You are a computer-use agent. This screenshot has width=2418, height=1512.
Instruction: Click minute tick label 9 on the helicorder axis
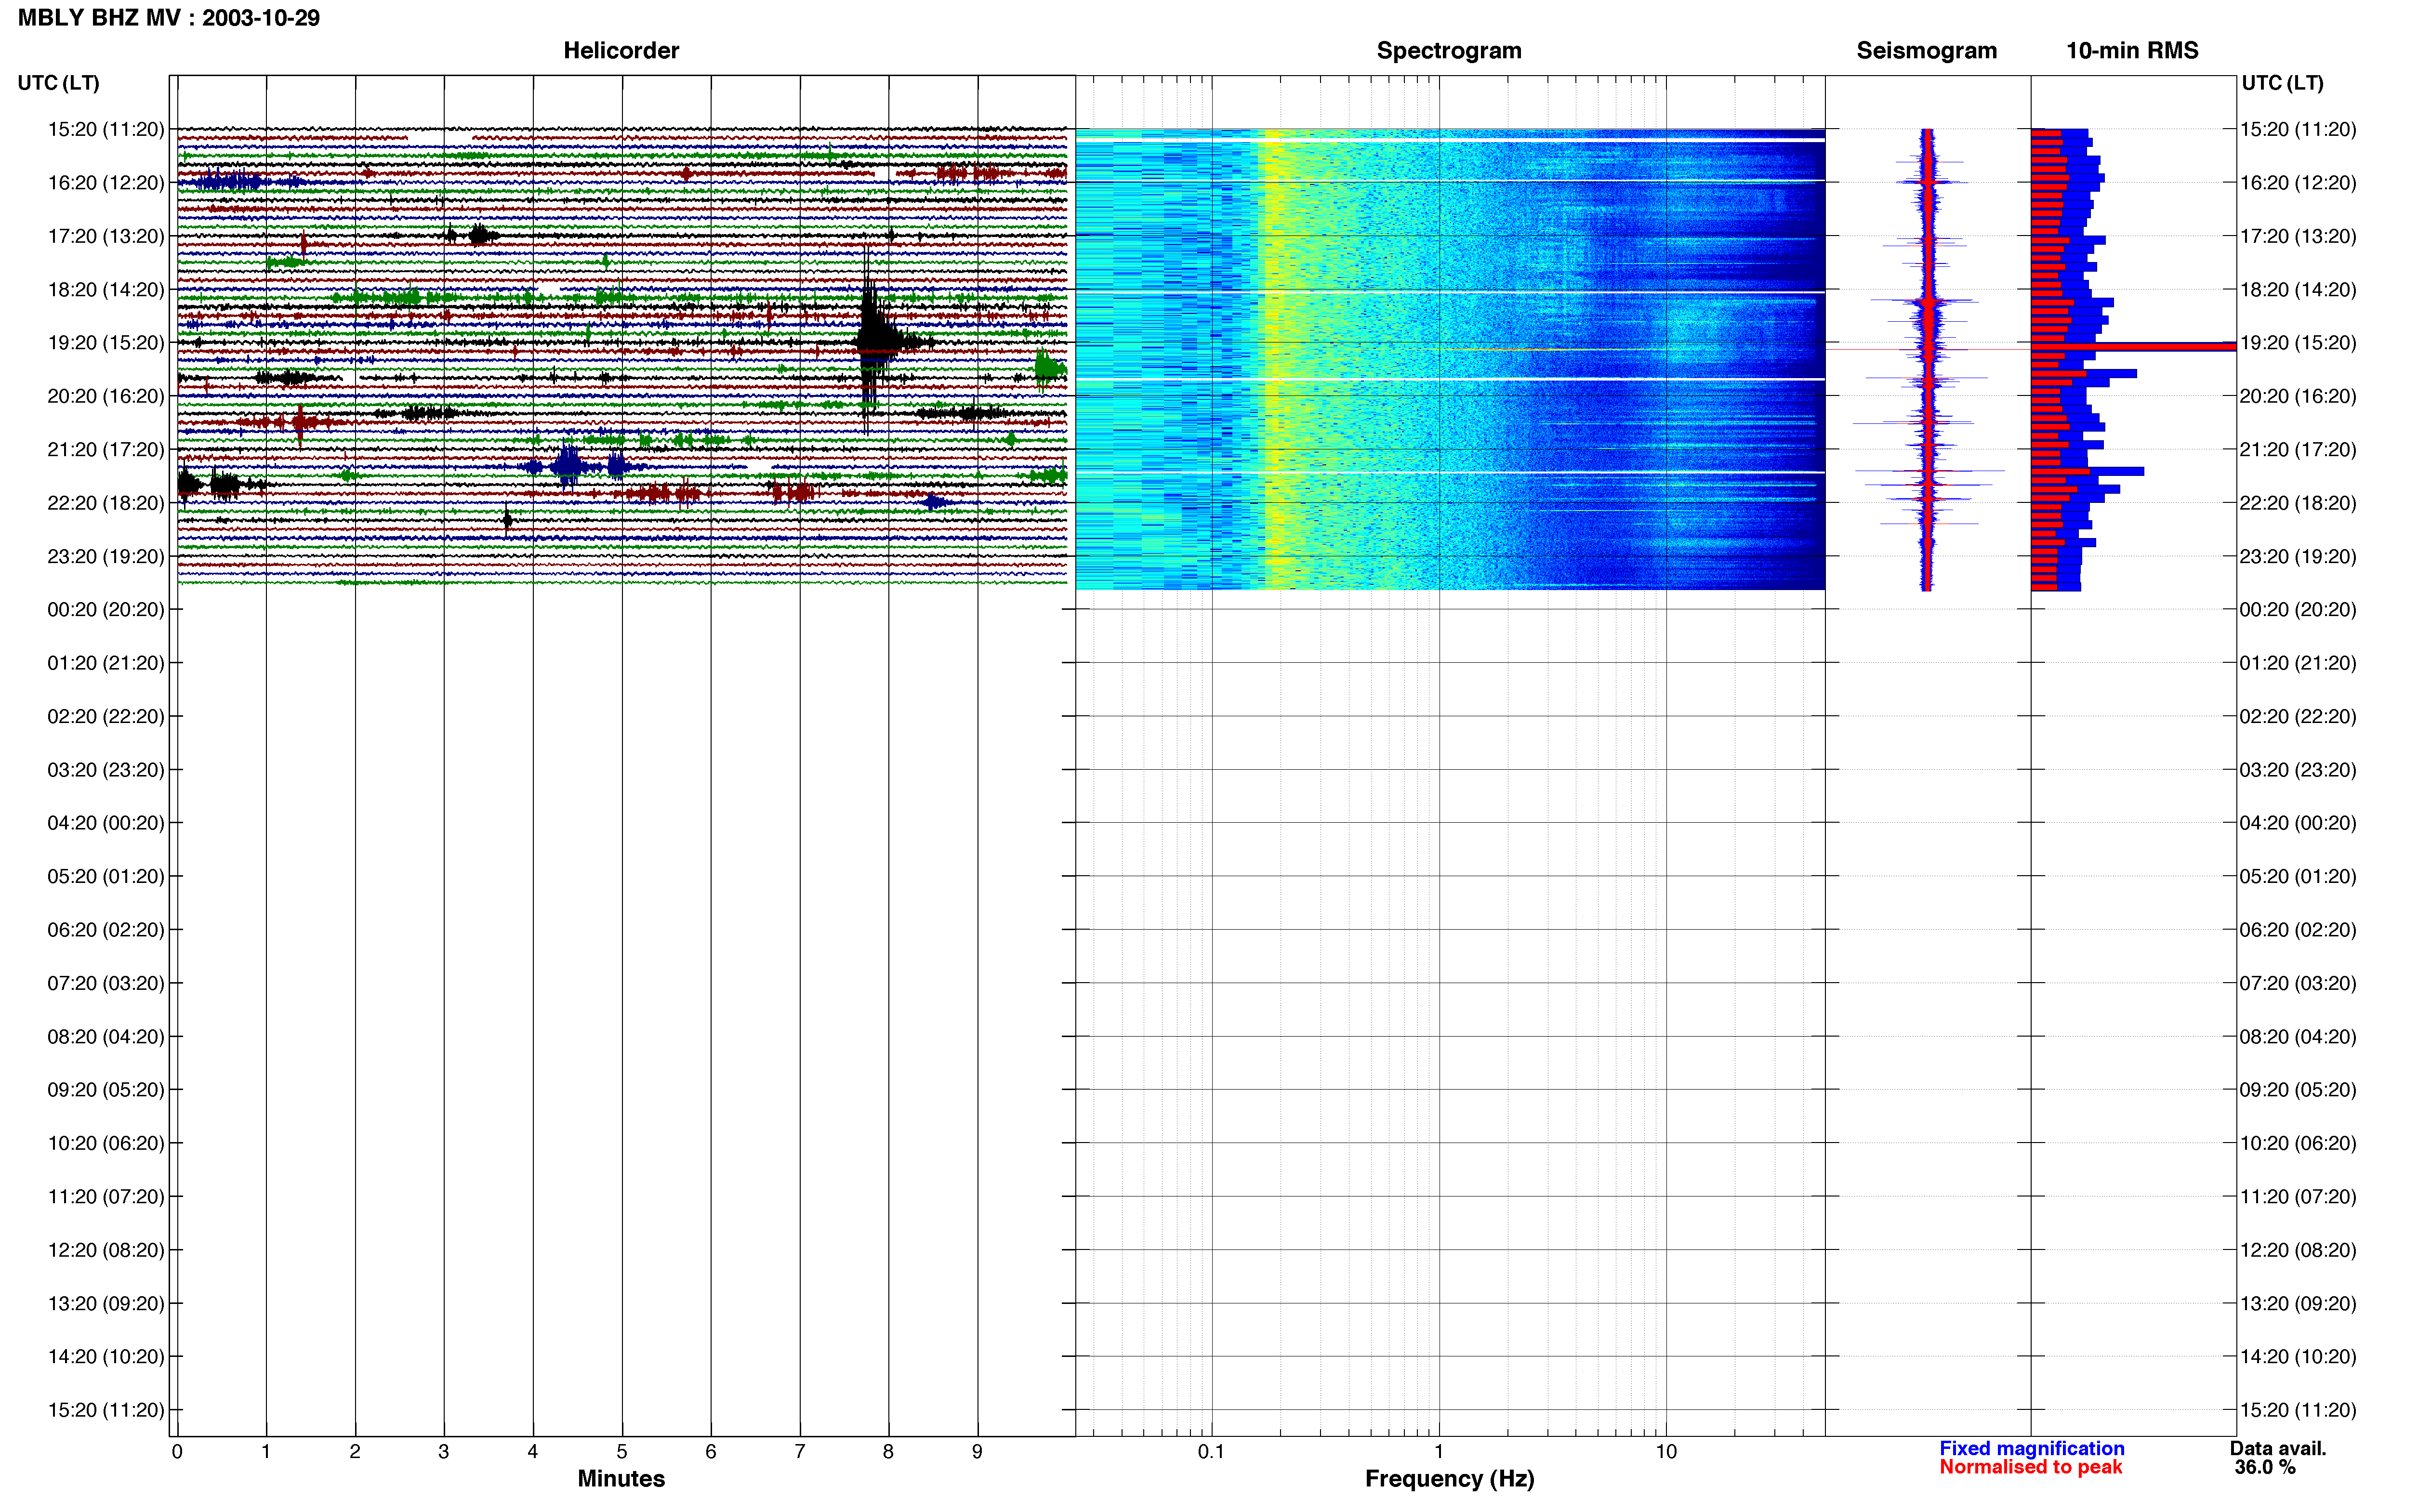coord(977,1451)
